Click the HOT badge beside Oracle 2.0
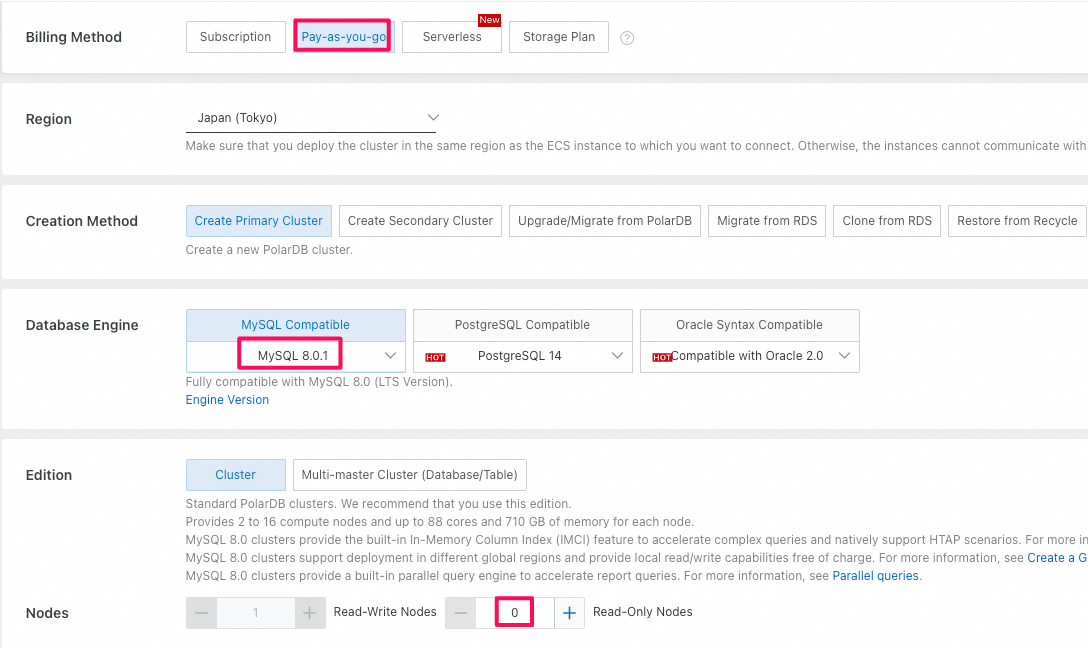Image resolution: width=1088 pixels, height=648 pixels. pyautogui.click(x=662, y=357)
